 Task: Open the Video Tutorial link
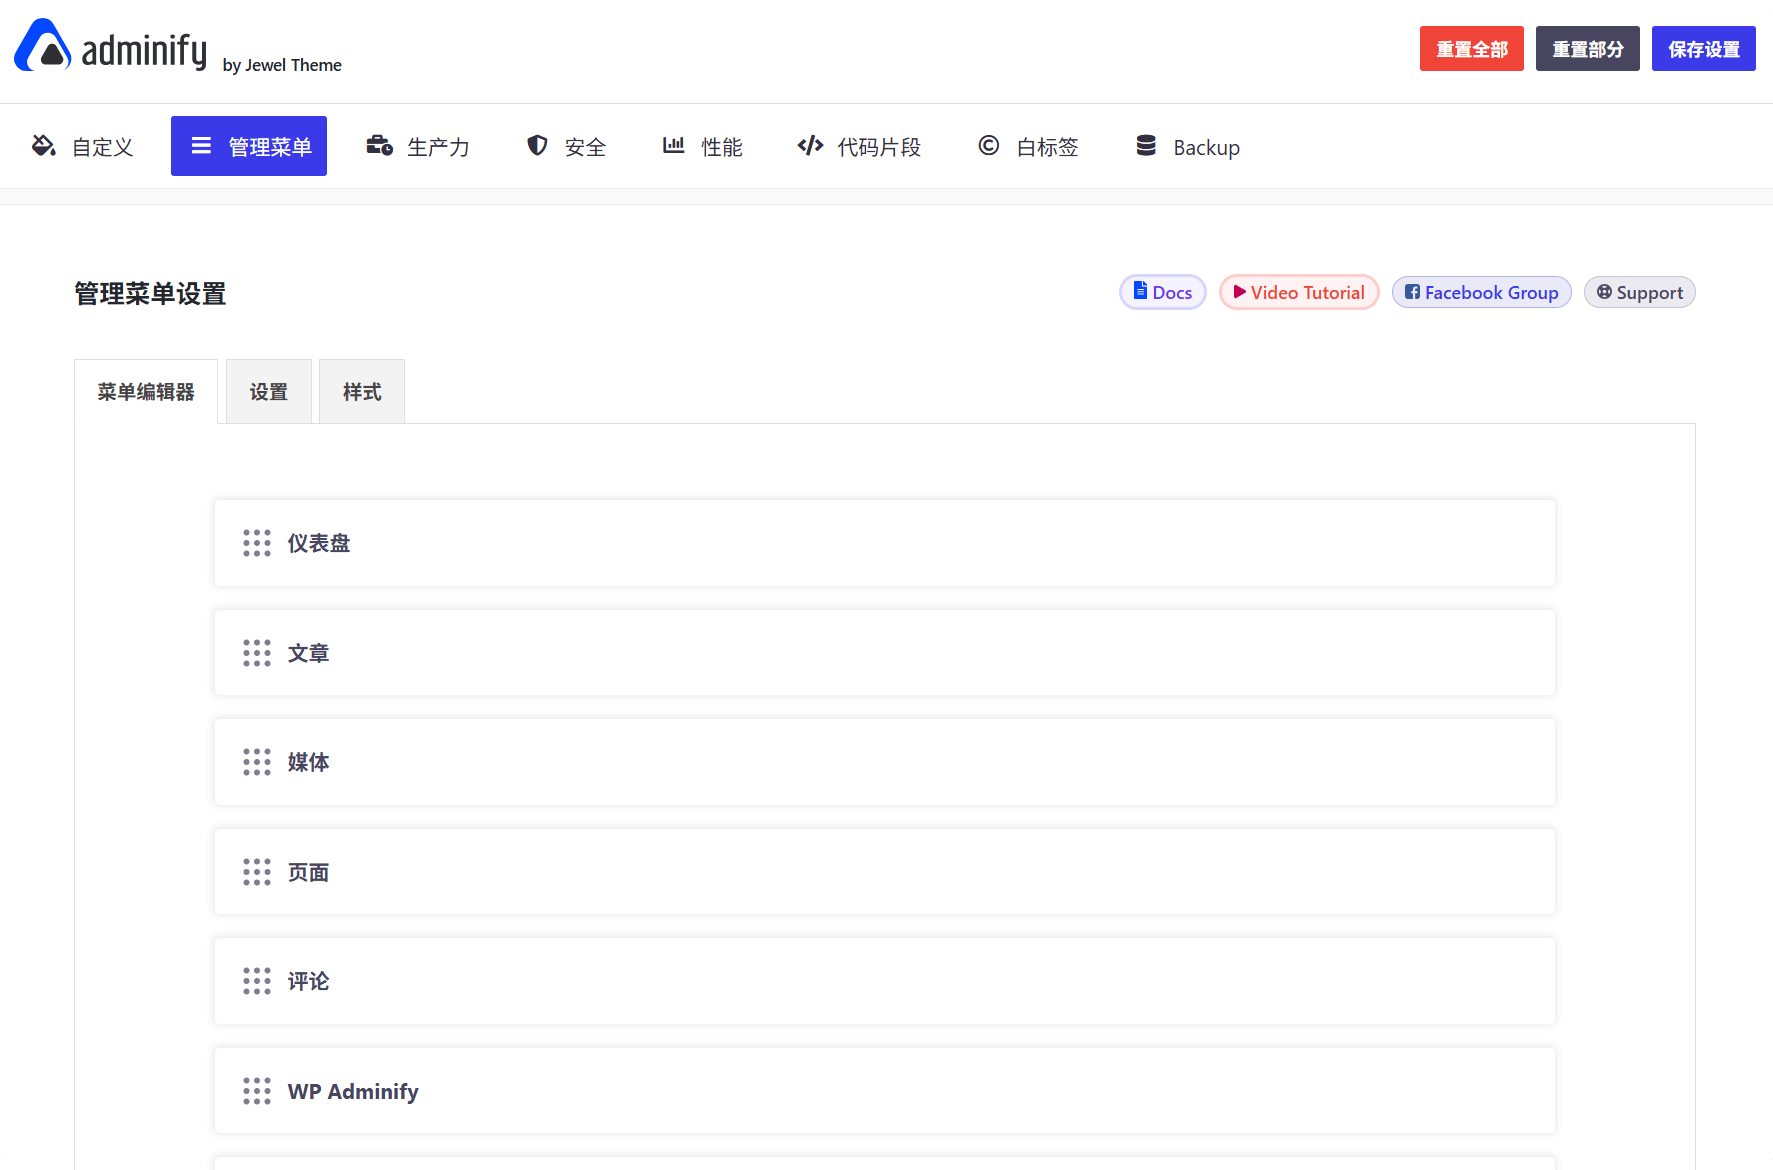pos(1299,292)
